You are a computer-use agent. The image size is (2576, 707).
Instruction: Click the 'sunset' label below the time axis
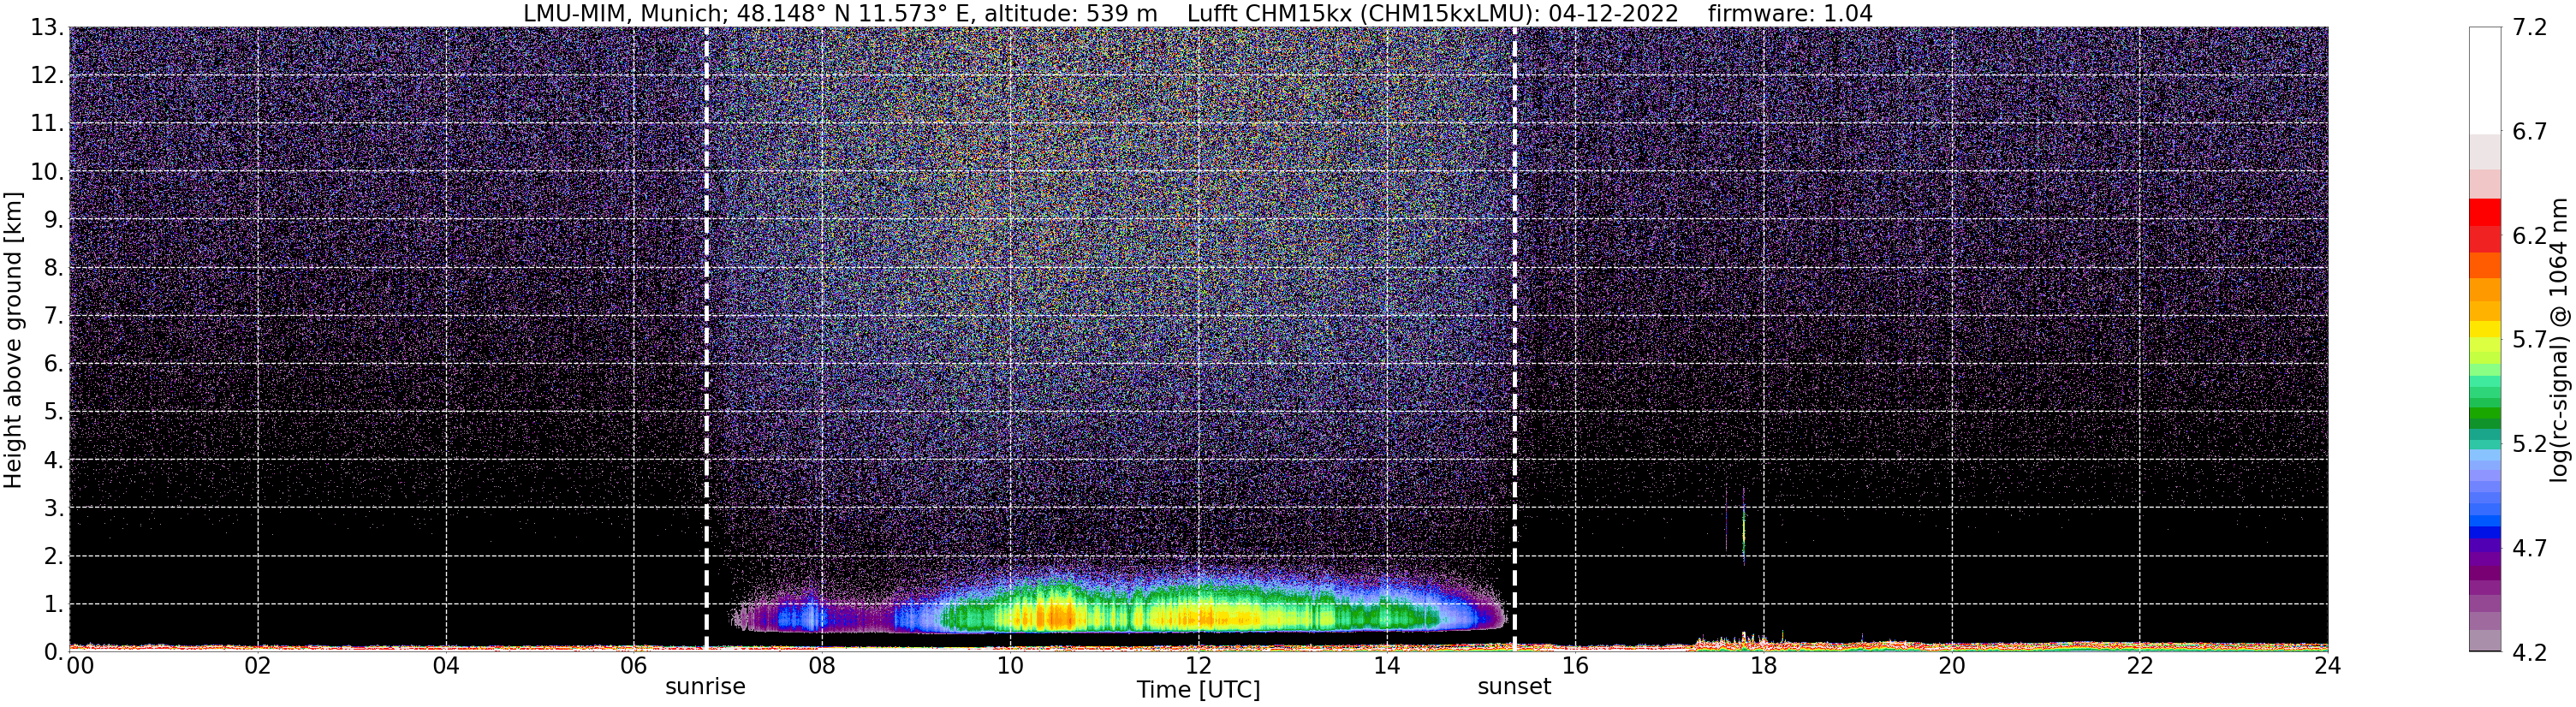point(1514,687)
